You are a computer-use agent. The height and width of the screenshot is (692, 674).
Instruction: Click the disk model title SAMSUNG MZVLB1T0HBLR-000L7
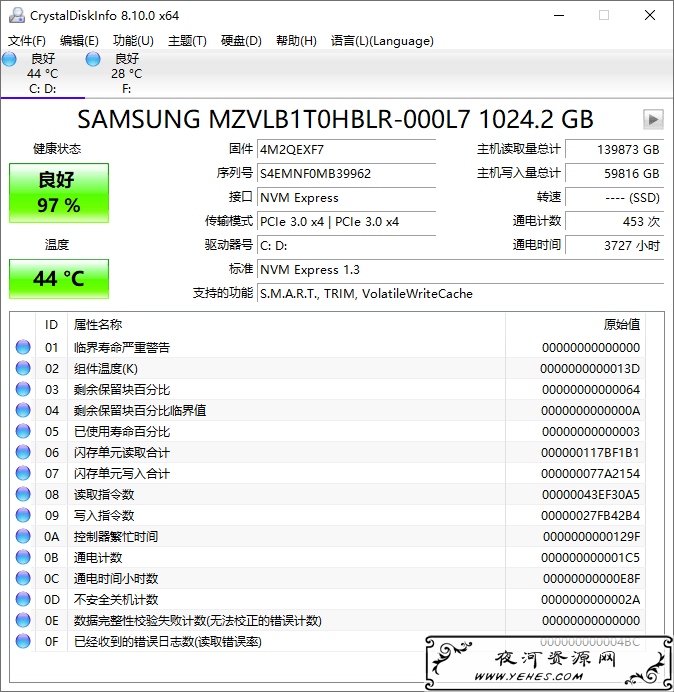point(335,119)
